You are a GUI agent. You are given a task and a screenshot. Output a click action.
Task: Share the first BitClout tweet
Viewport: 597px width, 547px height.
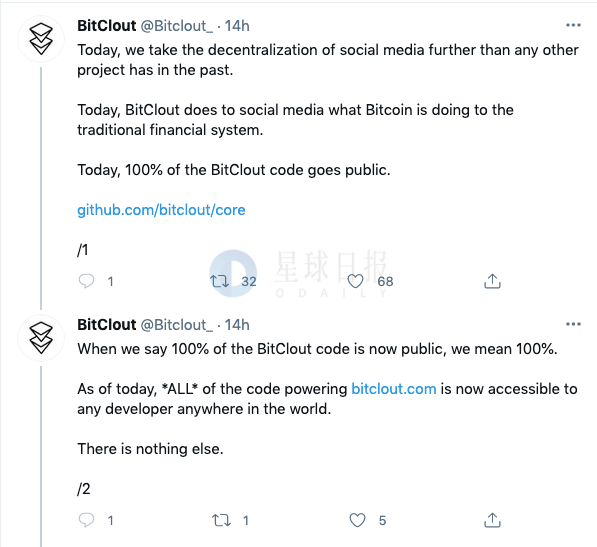492,281
